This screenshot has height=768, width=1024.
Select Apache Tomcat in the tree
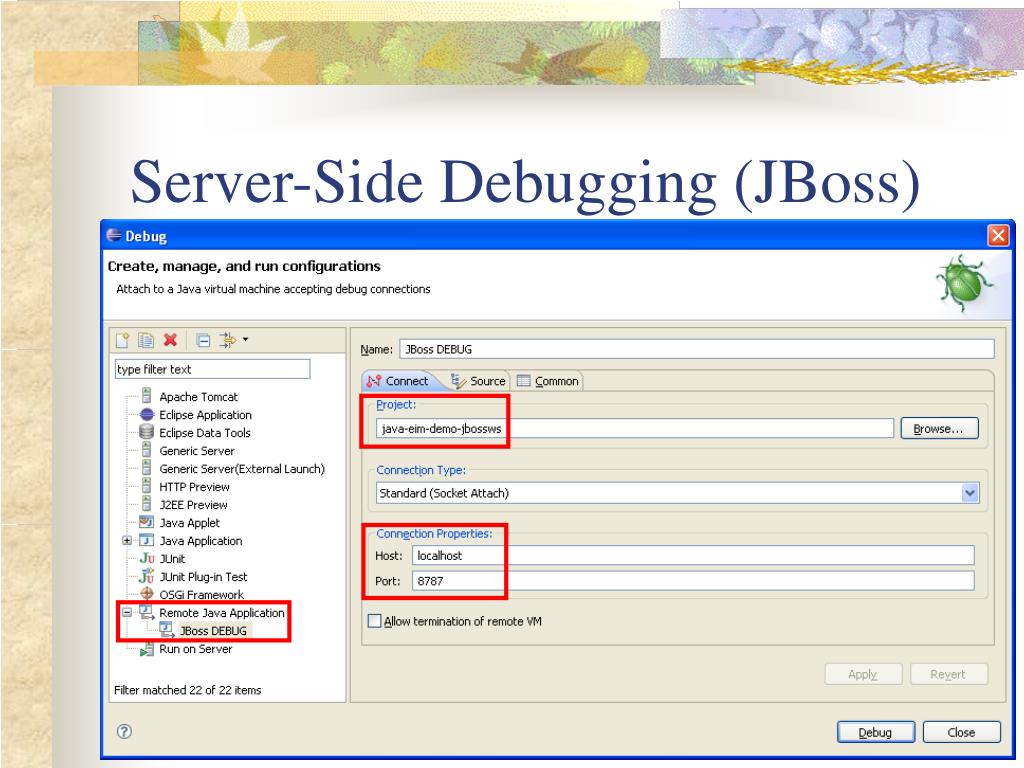click(199, 397)
